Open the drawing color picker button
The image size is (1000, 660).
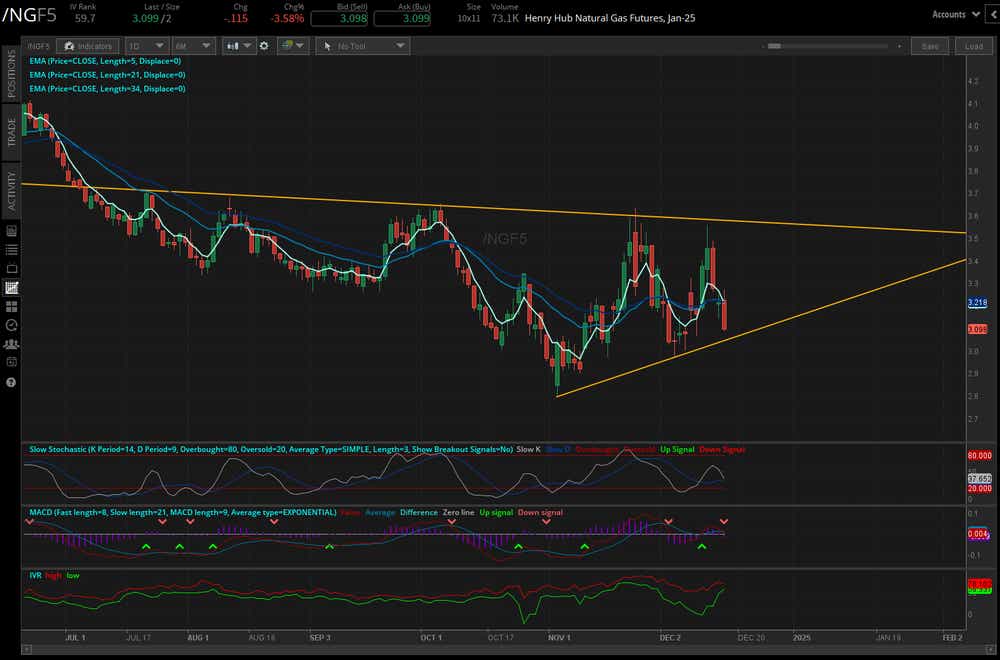[x=293, y=46]
